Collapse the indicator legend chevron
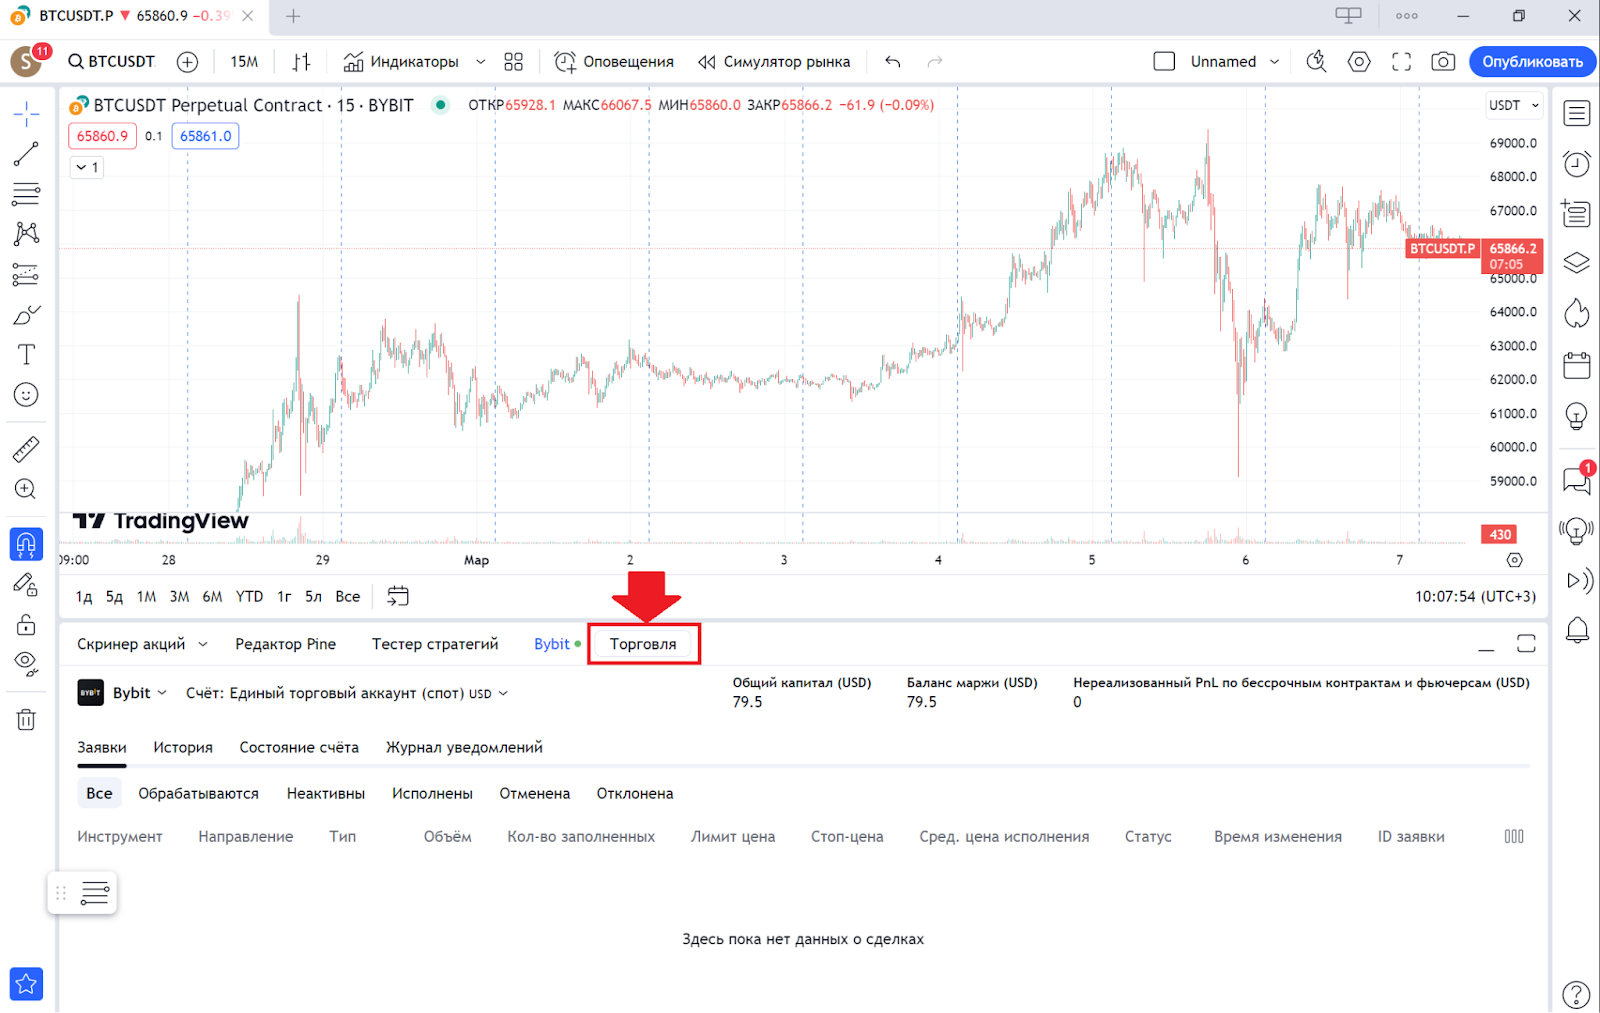Screen dimensions: 1600x1013 click(x=87, y=167)
